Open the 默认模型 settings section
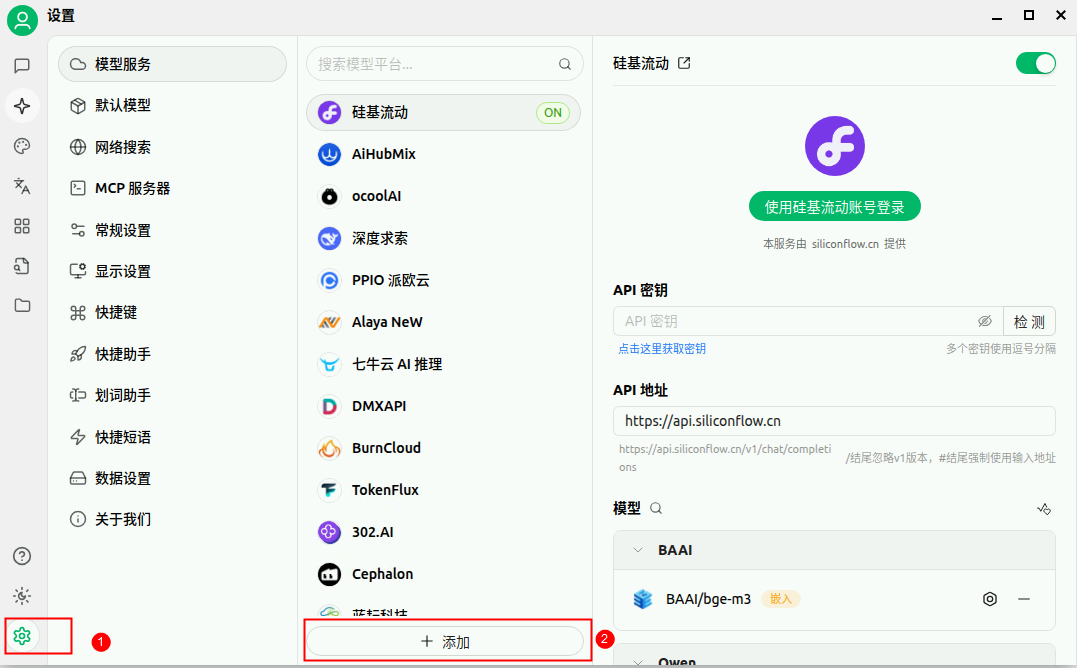Screen dimensions: 1077x668 click(x=172, y=106)
